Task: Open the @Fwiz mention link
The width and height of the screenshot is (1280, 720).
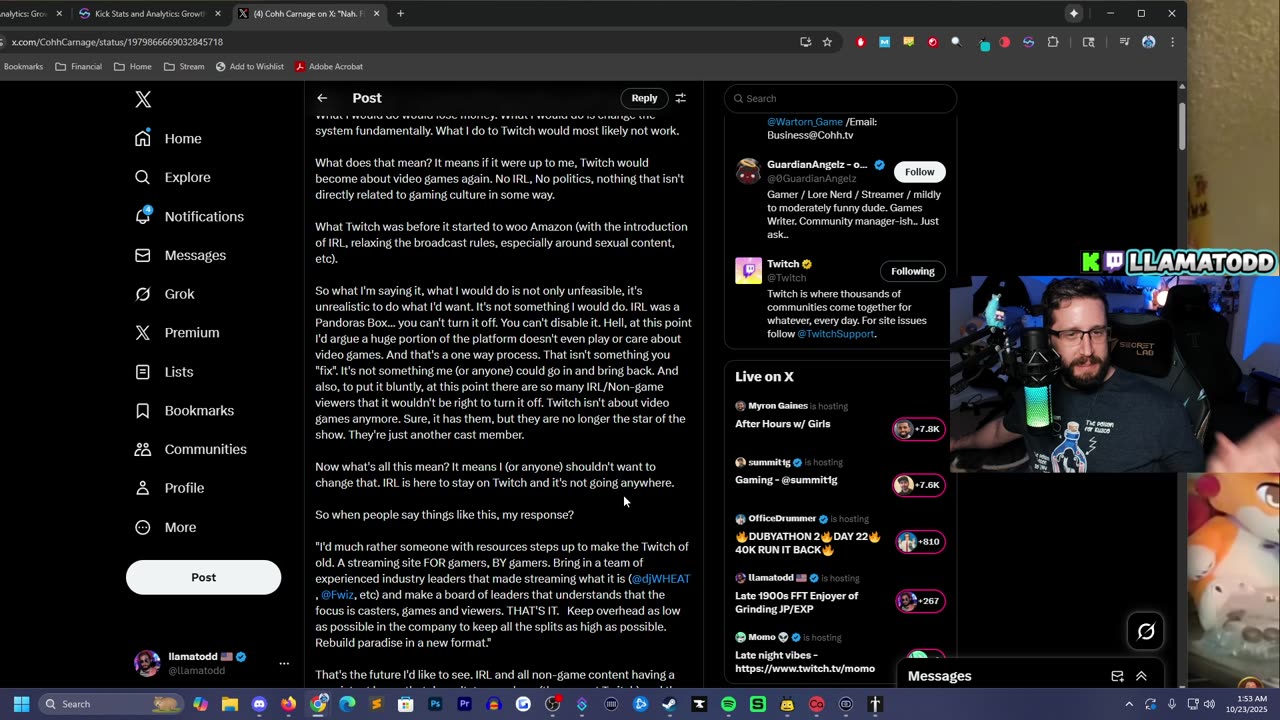Action: pyautogui.click(x=337, y=595)
